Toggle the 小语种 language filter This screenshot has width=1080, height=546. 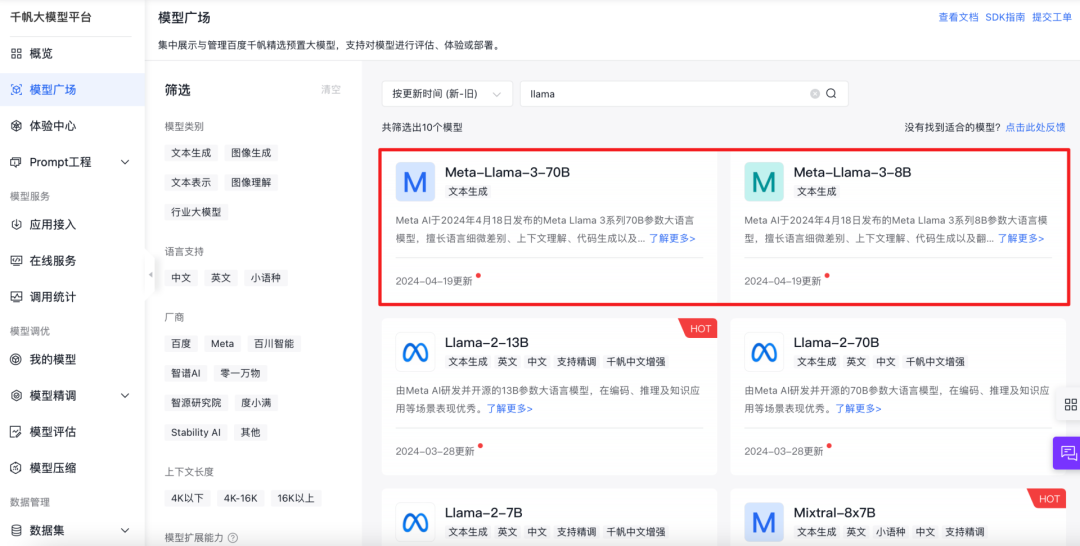tap(266, 278)
